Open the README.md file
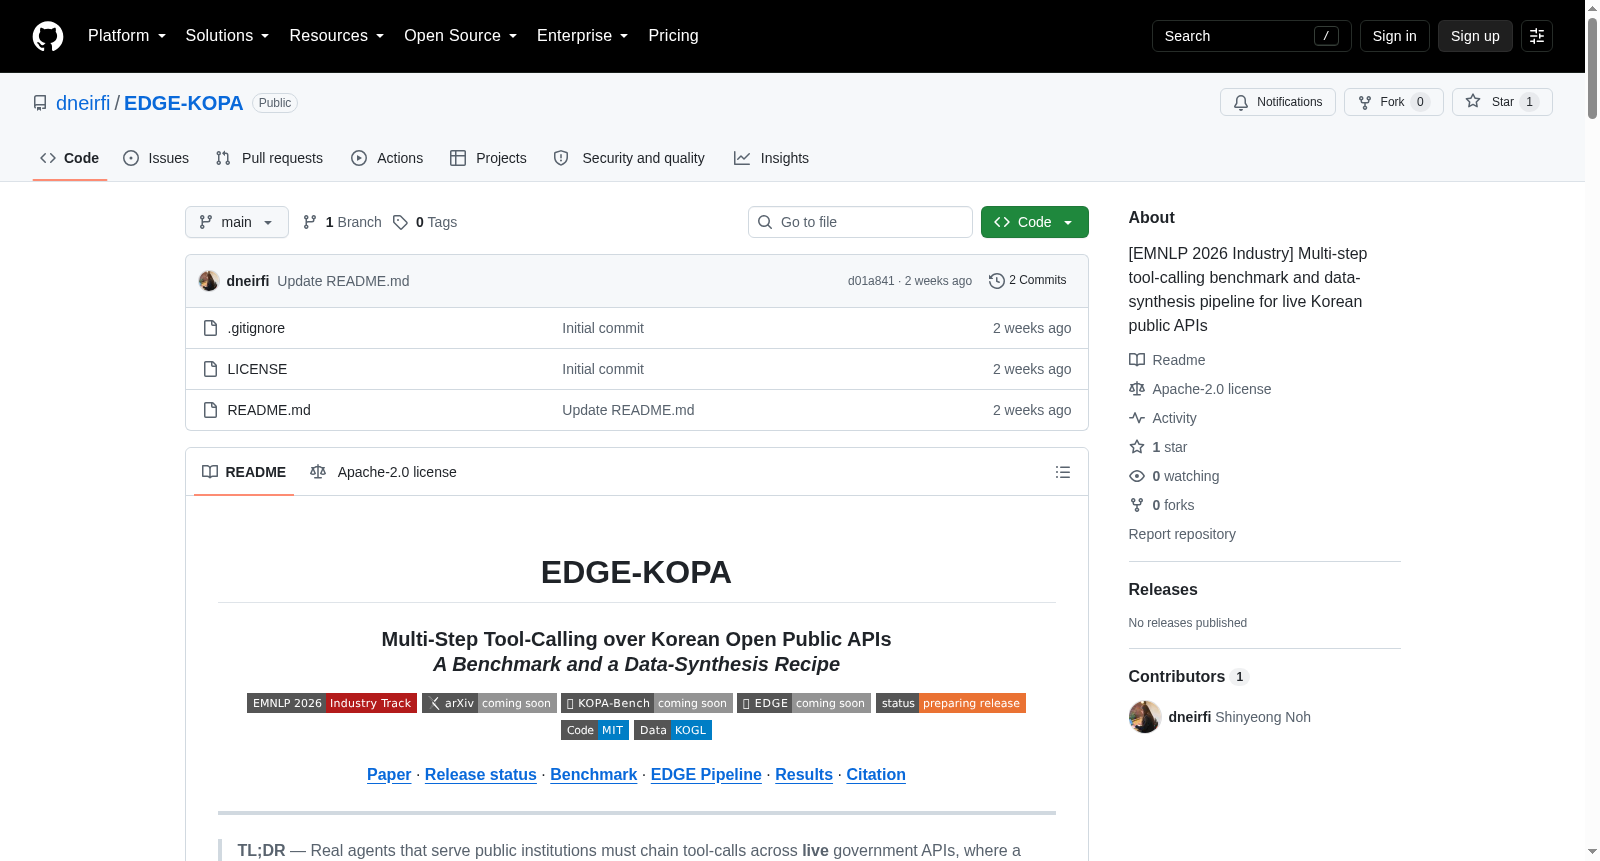The width and height of the screenshot is (1600, 861). [x=269, y=410]
